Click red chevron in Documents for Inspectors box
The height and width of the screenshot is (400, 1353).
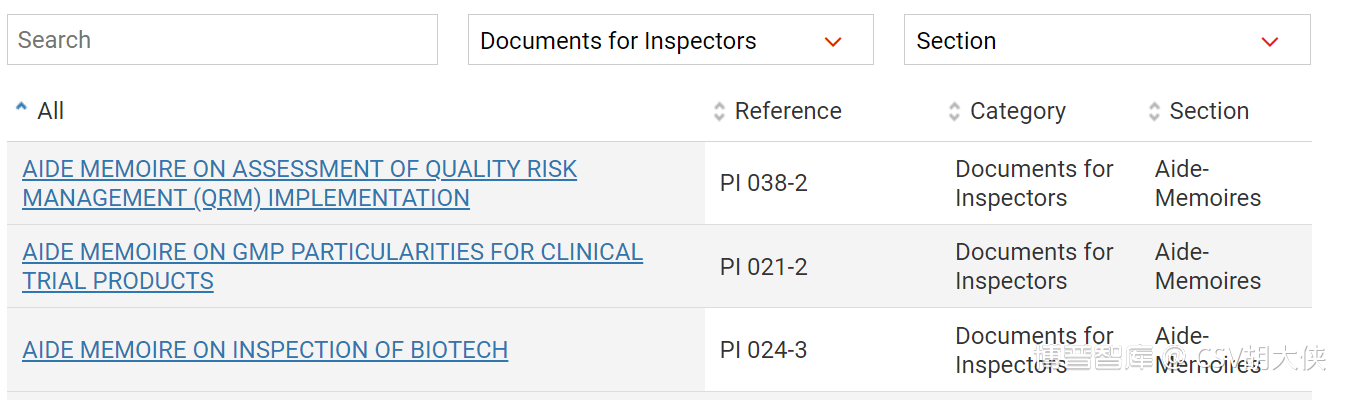pos(833,42)
